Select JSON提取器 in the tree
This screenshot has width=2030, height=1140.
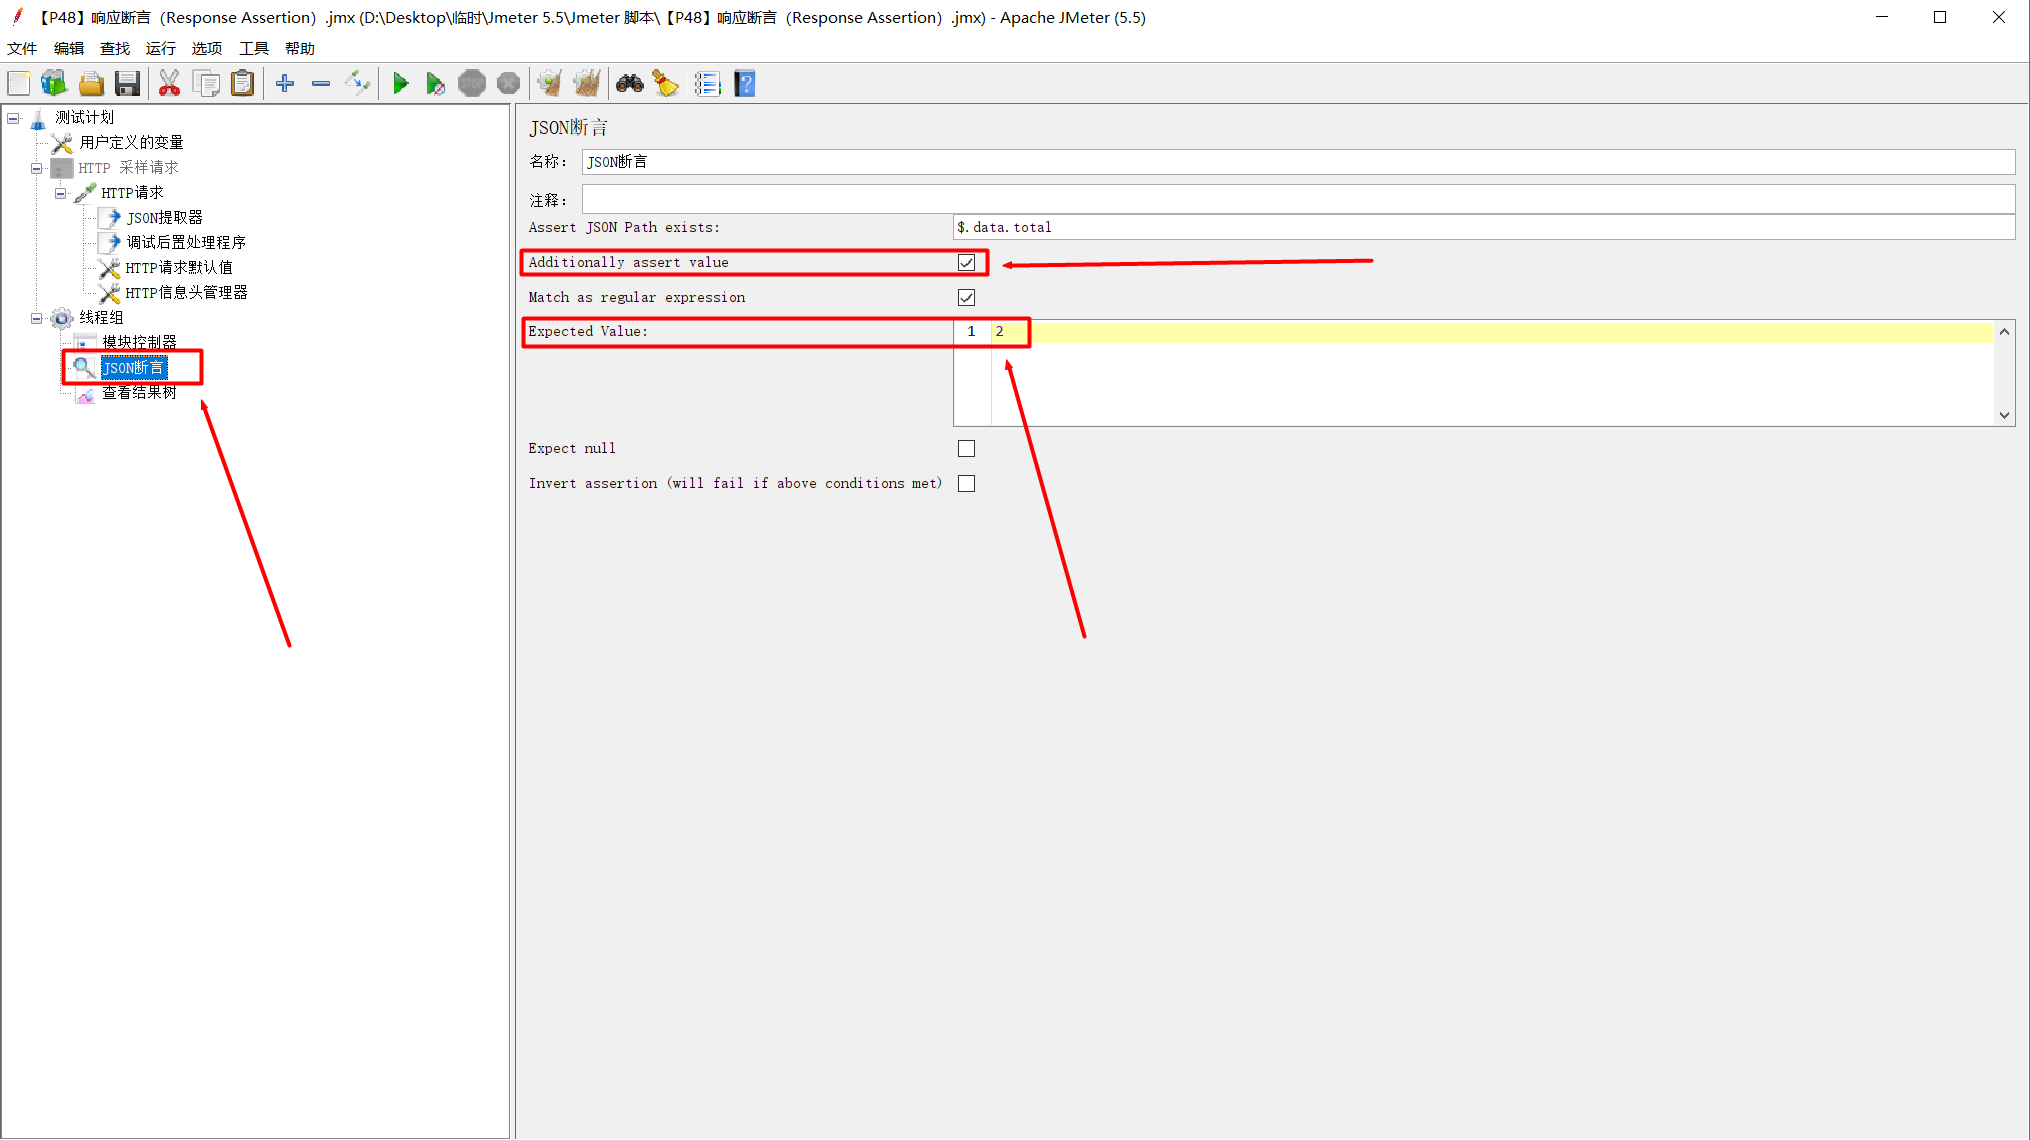(x=164, y=218)
